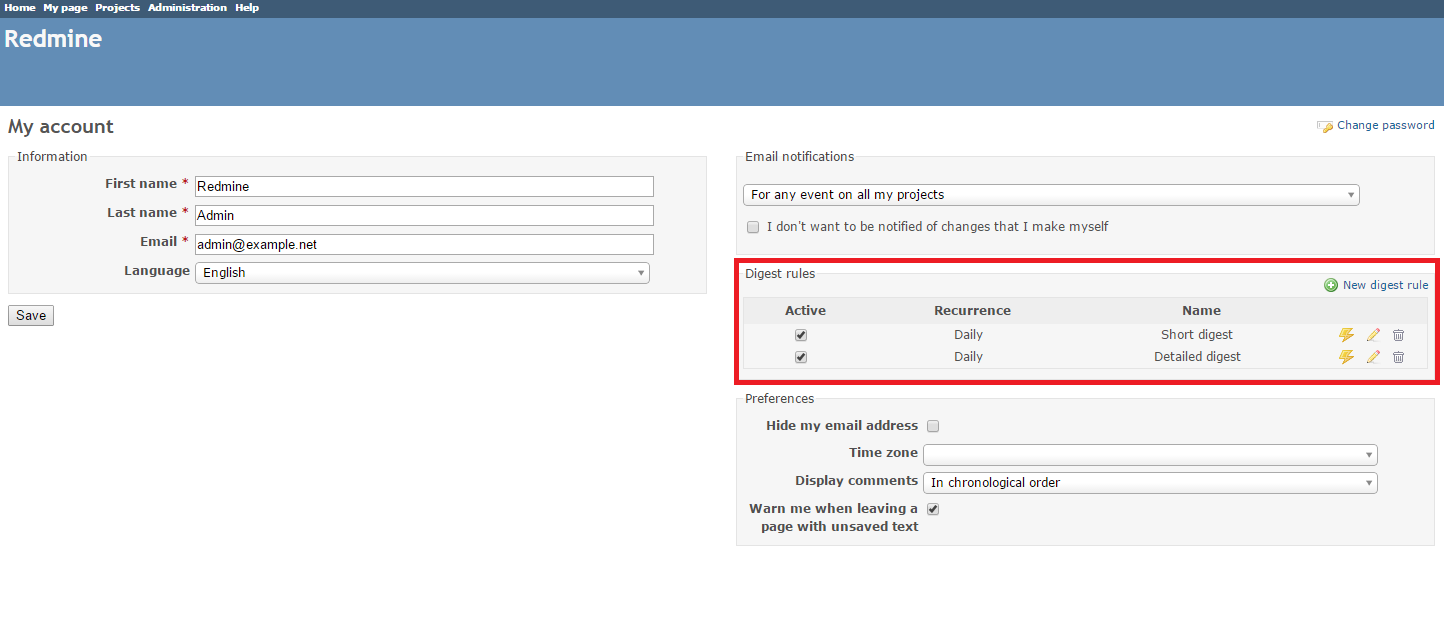Open My page from the top menu
Screen dimensions: 1444x641
(65, 8)
